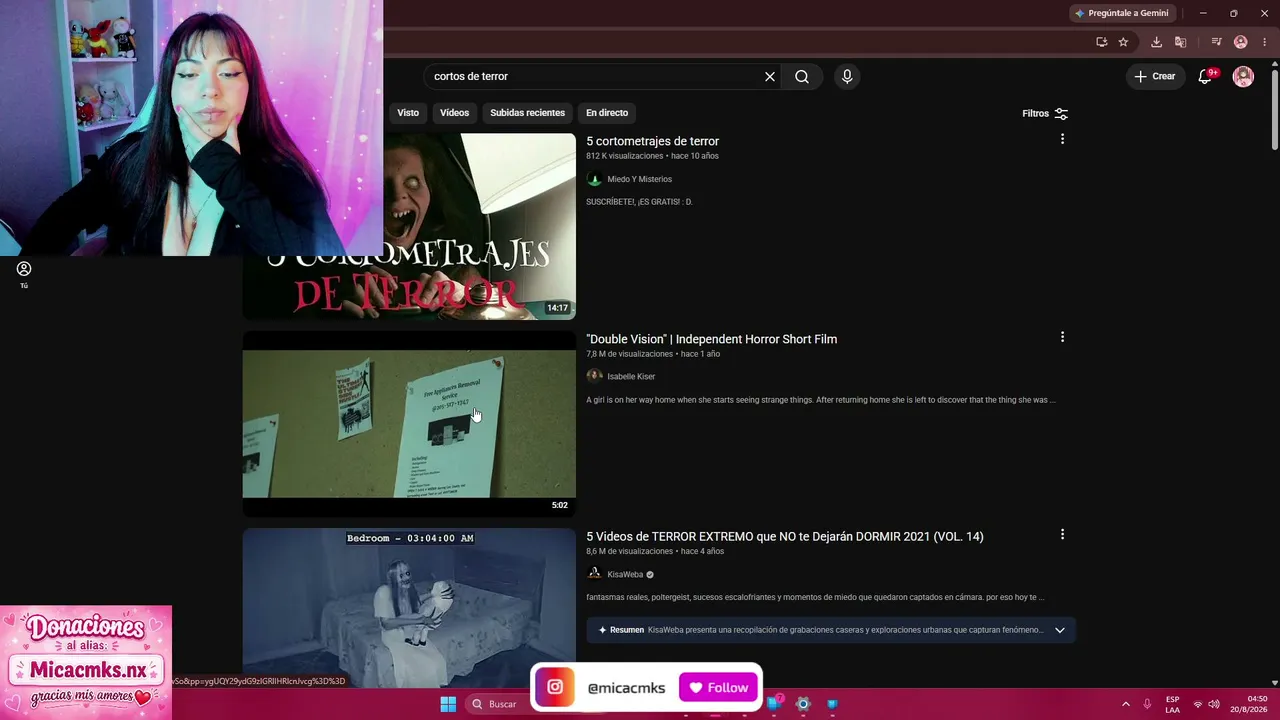Click the "A girl is on her way home" description
This screenshot has width=1280, height=720.
pos(821,400)
